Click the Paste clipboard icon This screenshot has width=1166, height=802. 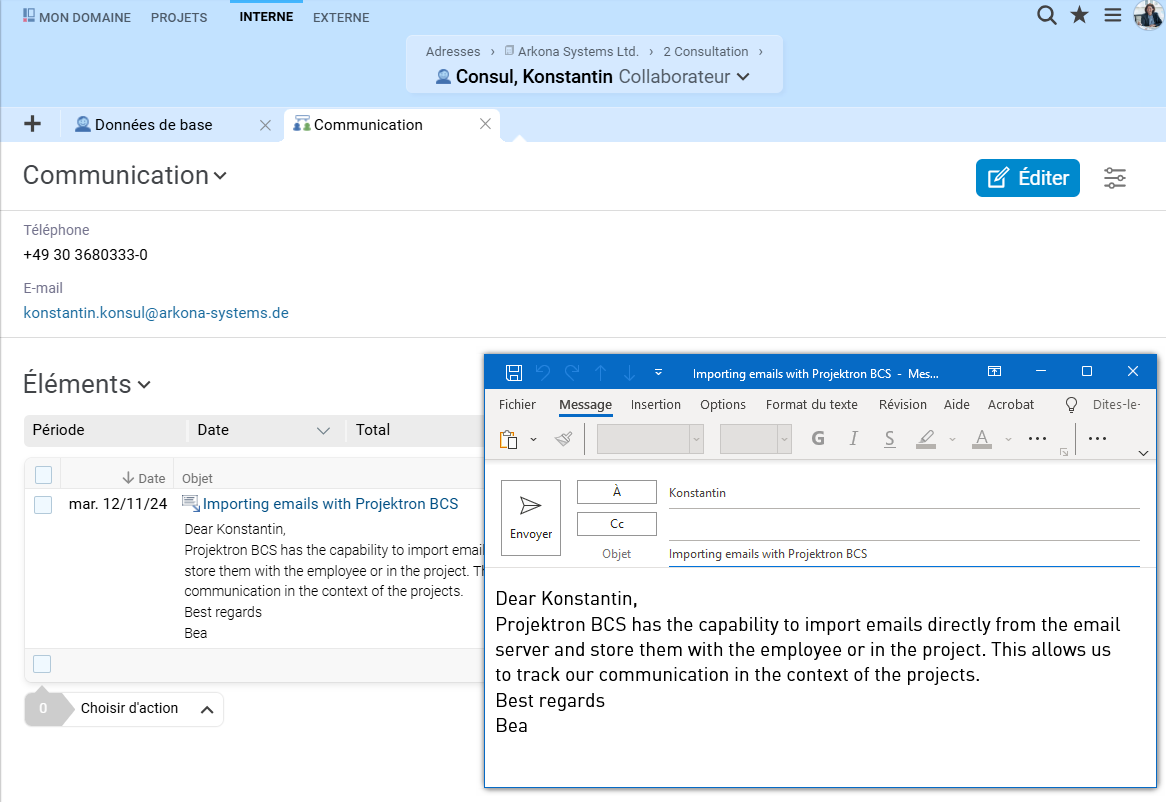509,439
